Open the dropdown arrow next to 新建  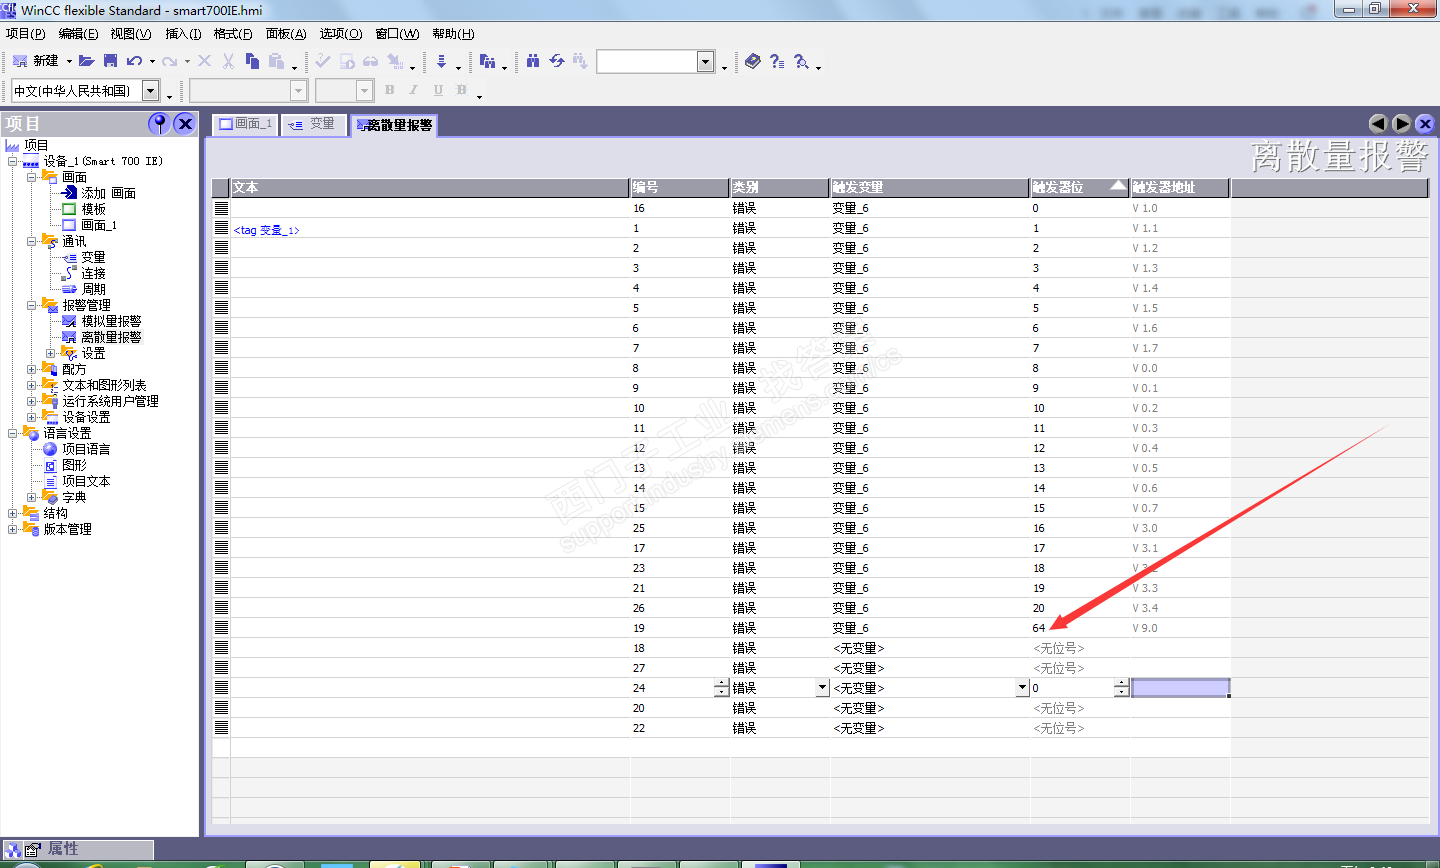pos(69,61)
